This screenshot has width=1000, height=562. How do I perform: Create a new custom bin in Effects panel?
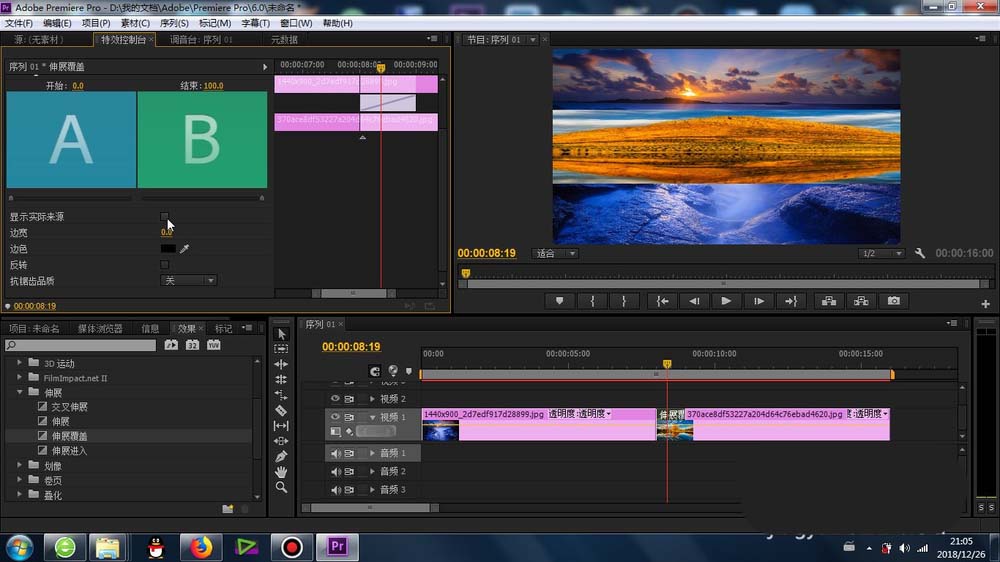coord(228,509)
